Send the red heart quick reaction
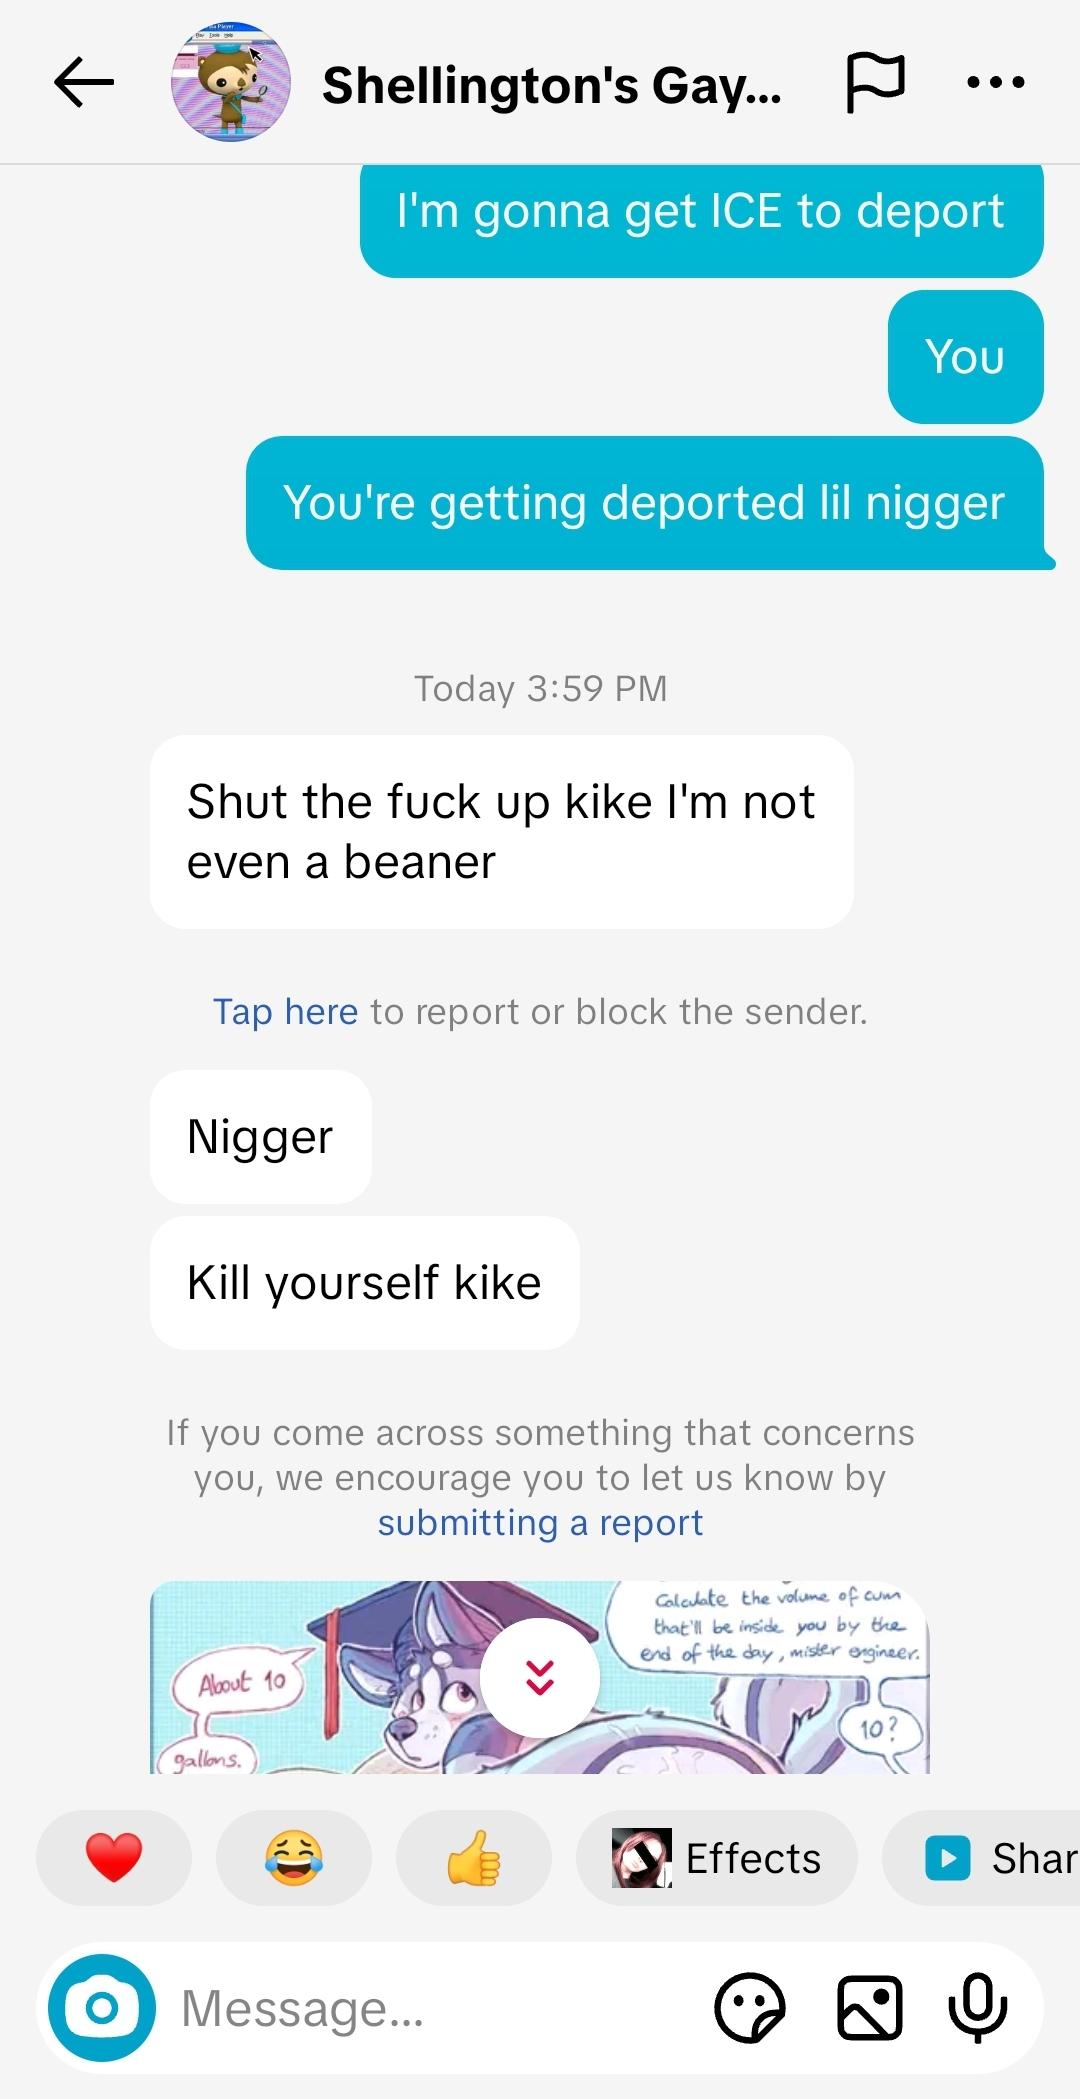Viewport: 1080px width, 2099px height. 114,1858
